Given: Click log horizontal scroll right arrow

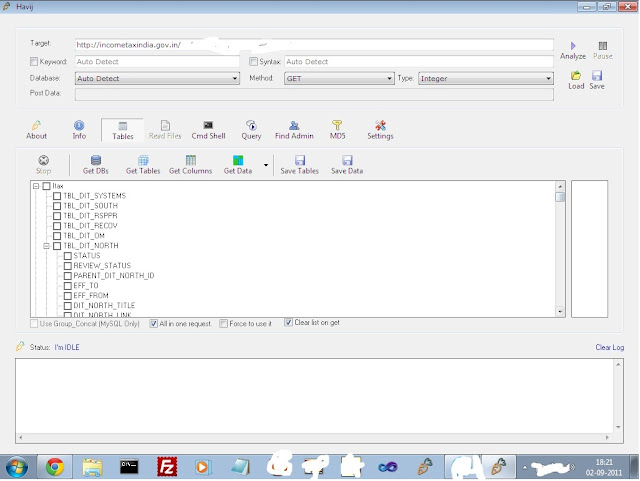Looking at the screenshot, I should [x=607, y=438].
